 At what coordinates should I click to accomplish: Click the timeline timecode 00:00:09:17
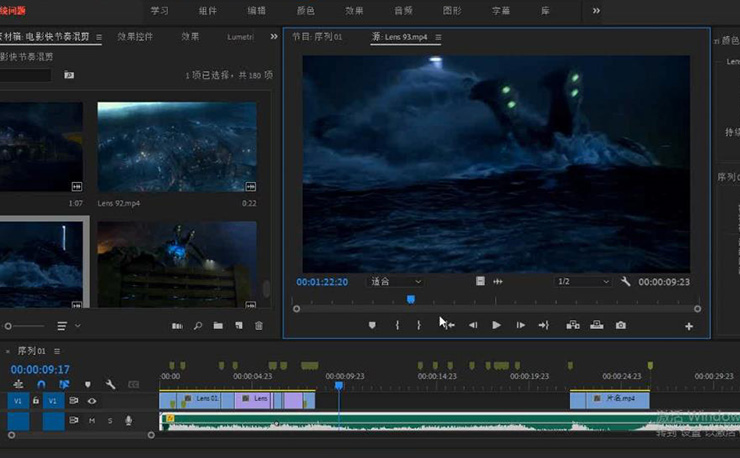pos(40,369)
